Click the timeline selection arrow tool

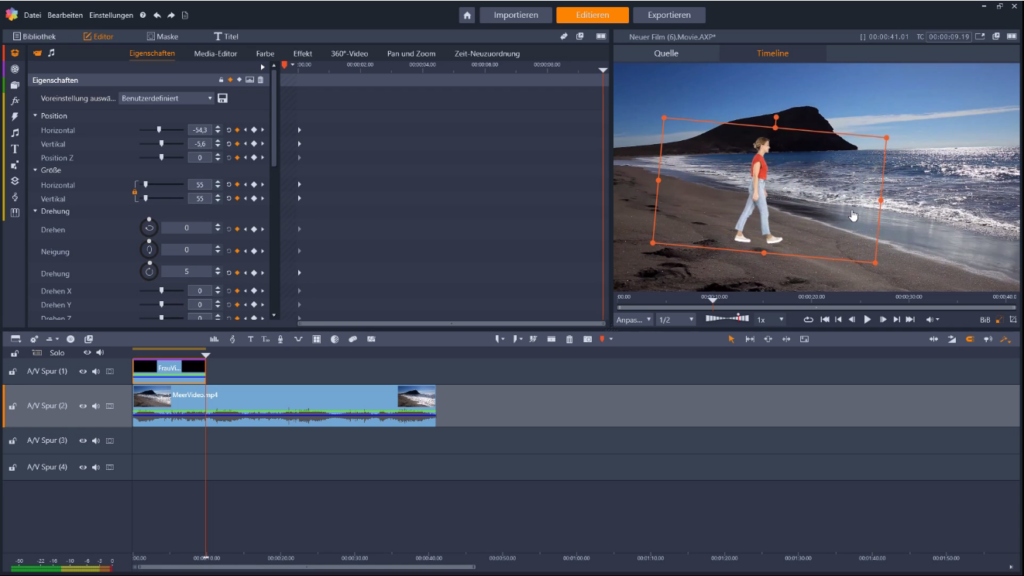point(731,339)
